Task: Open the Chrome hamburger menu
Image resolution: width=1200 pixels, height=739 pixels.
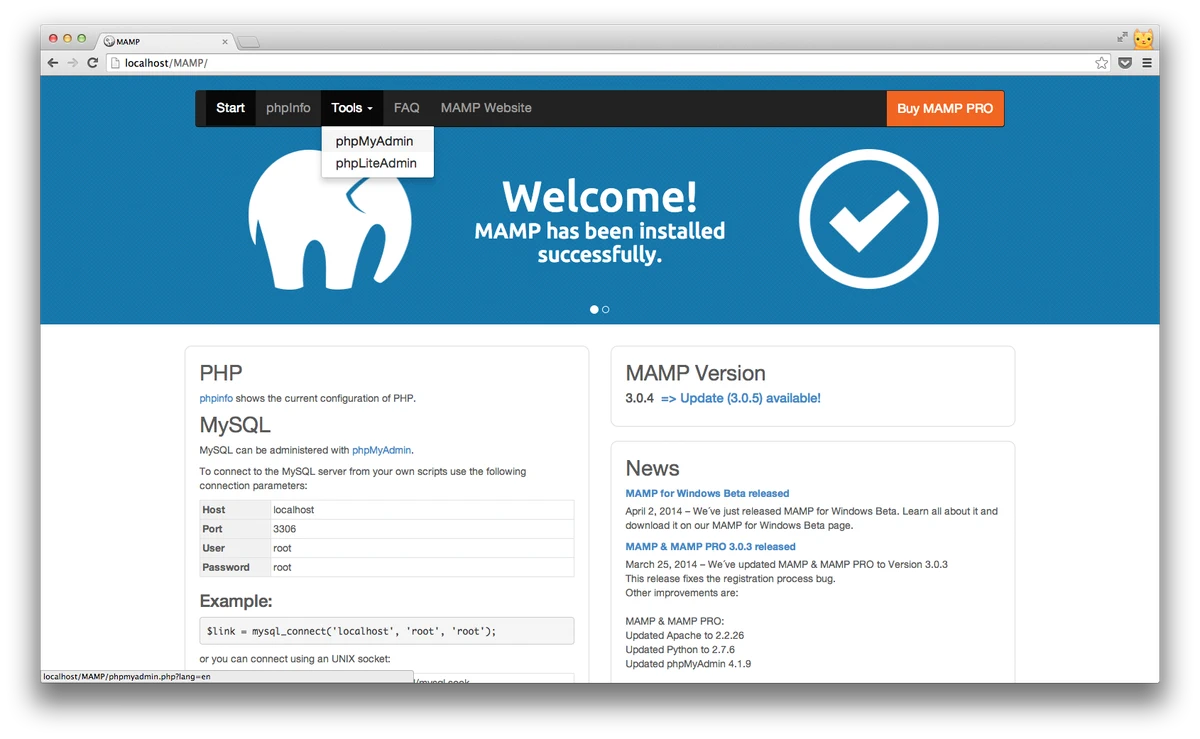Action: [x=1147, y=63]
